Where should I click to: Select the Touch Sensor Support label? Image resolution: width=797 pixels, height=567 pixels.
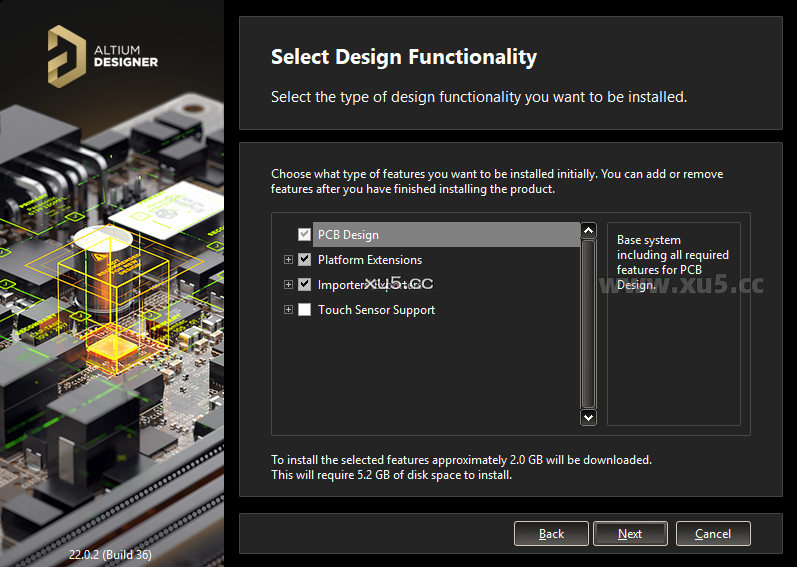click(x=376, y=310)
